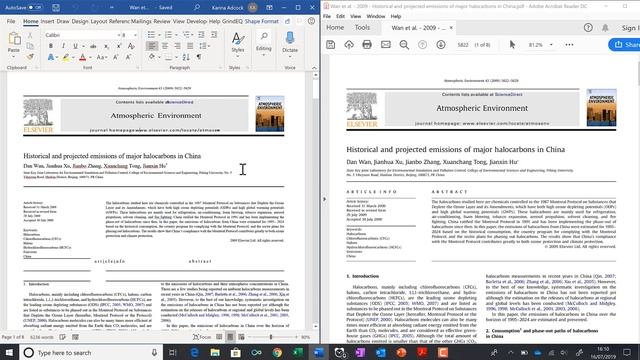Toggle Show/Hide paragraph marks
640x360 pixels.
[x=199, y=57]
